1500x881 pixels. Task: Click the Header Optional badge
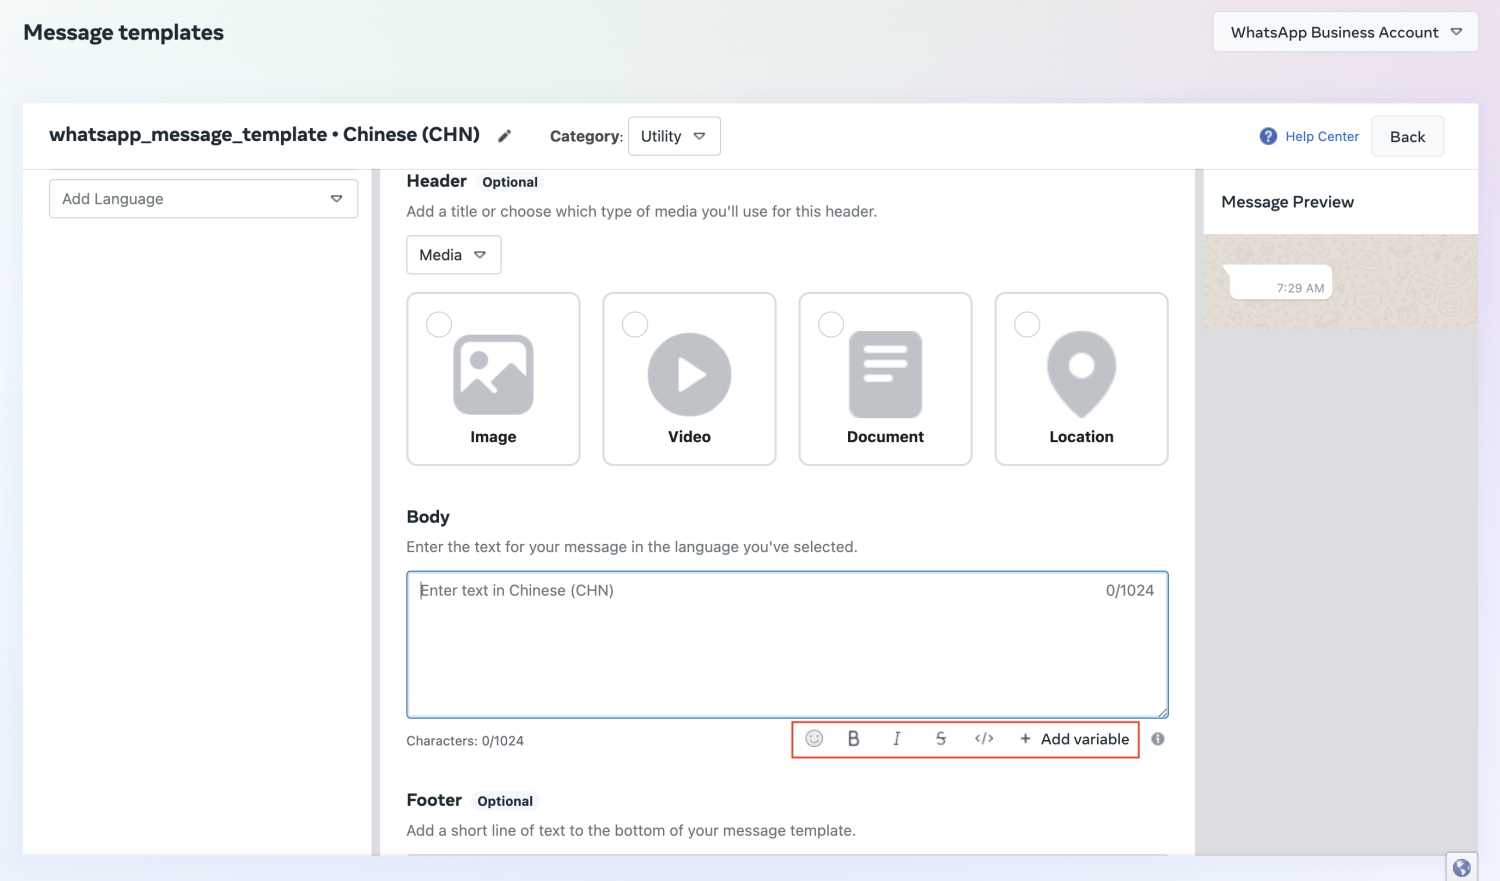tap(510, 182)
